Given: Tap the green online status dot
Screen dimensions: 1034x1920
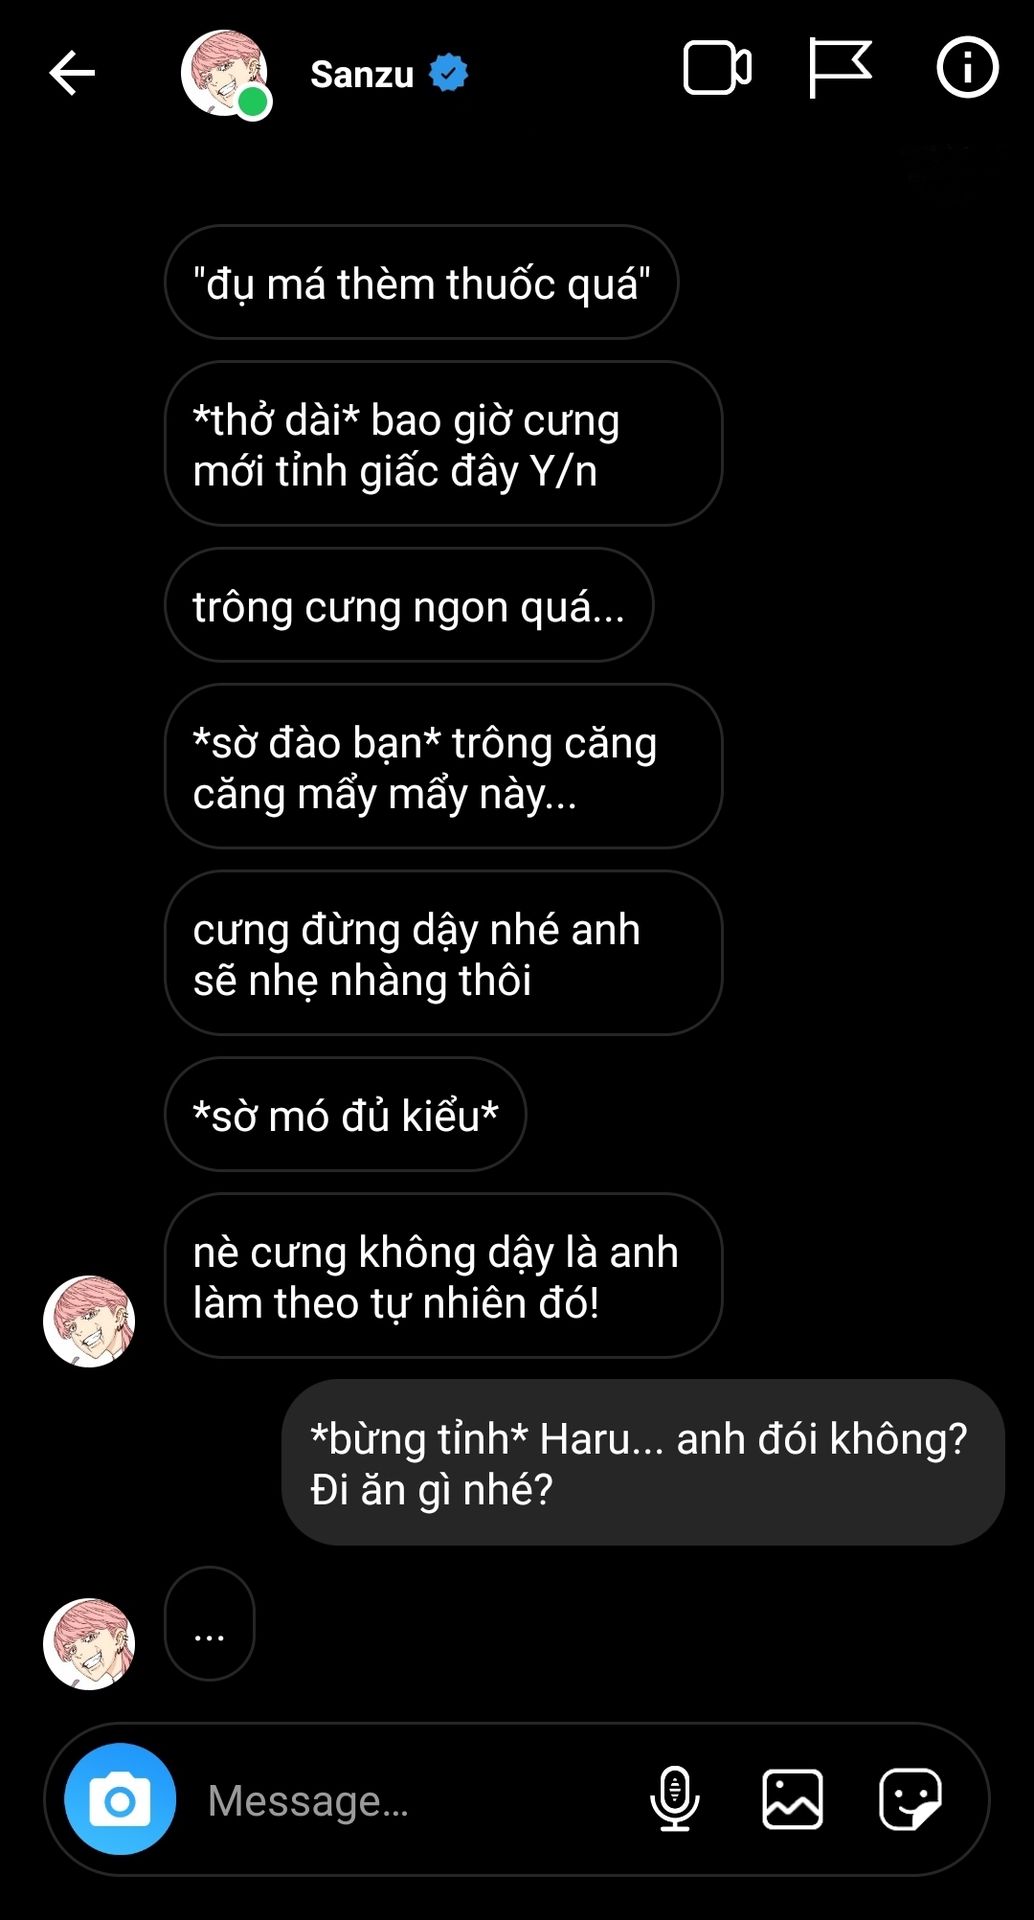Looking at the screenshot, I should 254,102.
